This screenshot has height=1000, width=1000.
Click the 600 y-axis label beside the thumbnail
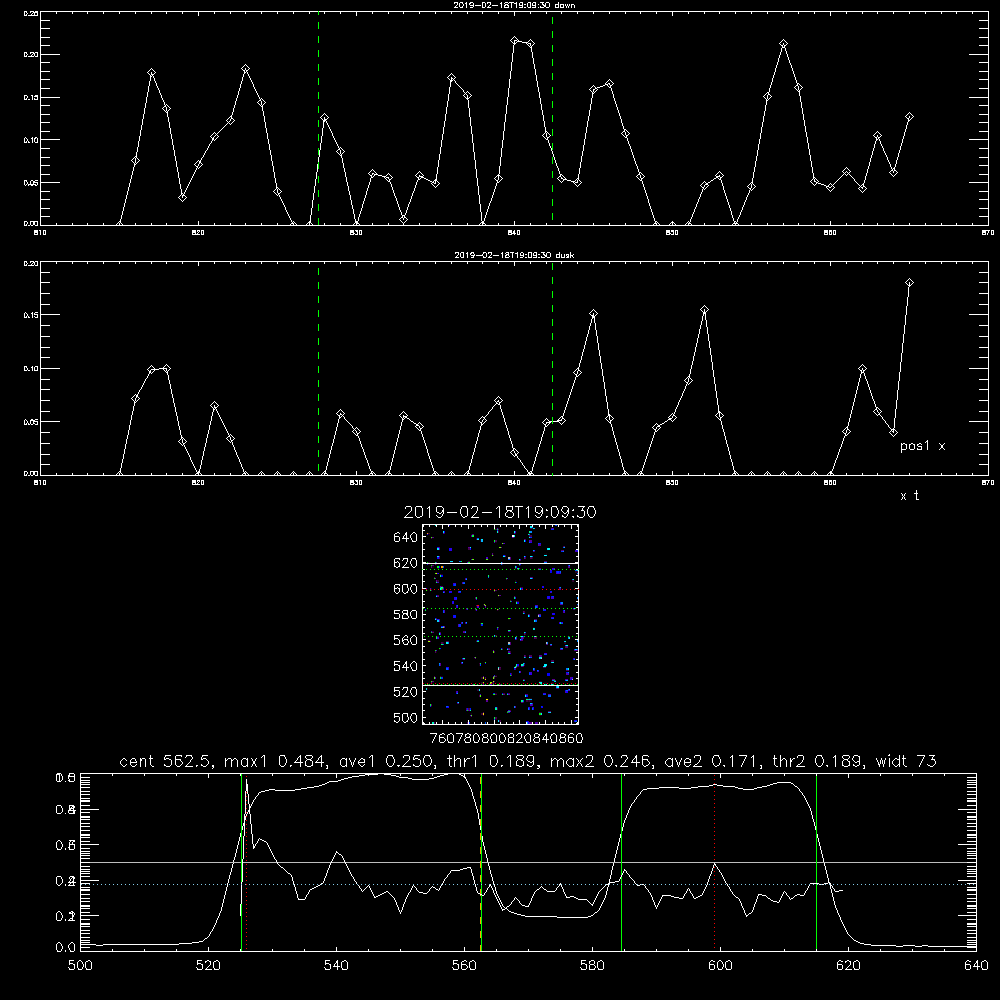[x=406, y=589]
